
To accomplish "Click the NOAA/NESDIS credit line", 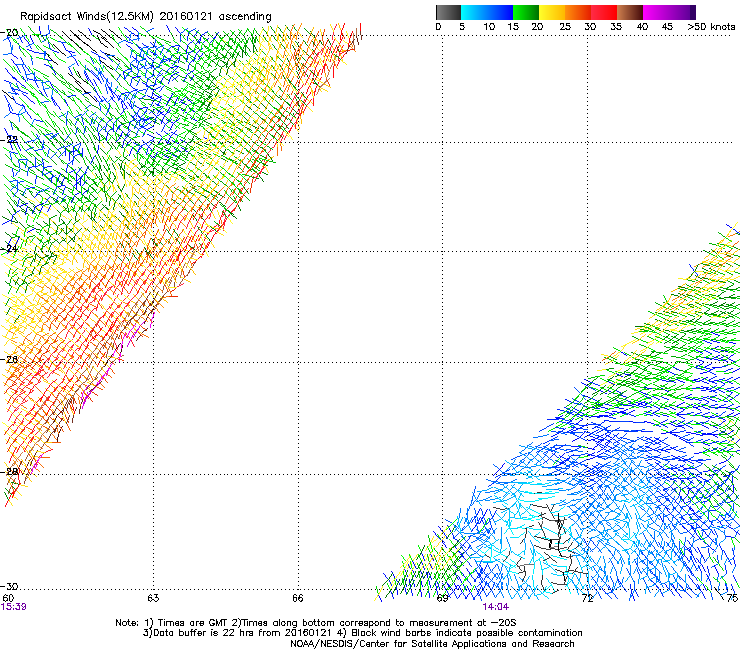I will click(x=432, y=644).
